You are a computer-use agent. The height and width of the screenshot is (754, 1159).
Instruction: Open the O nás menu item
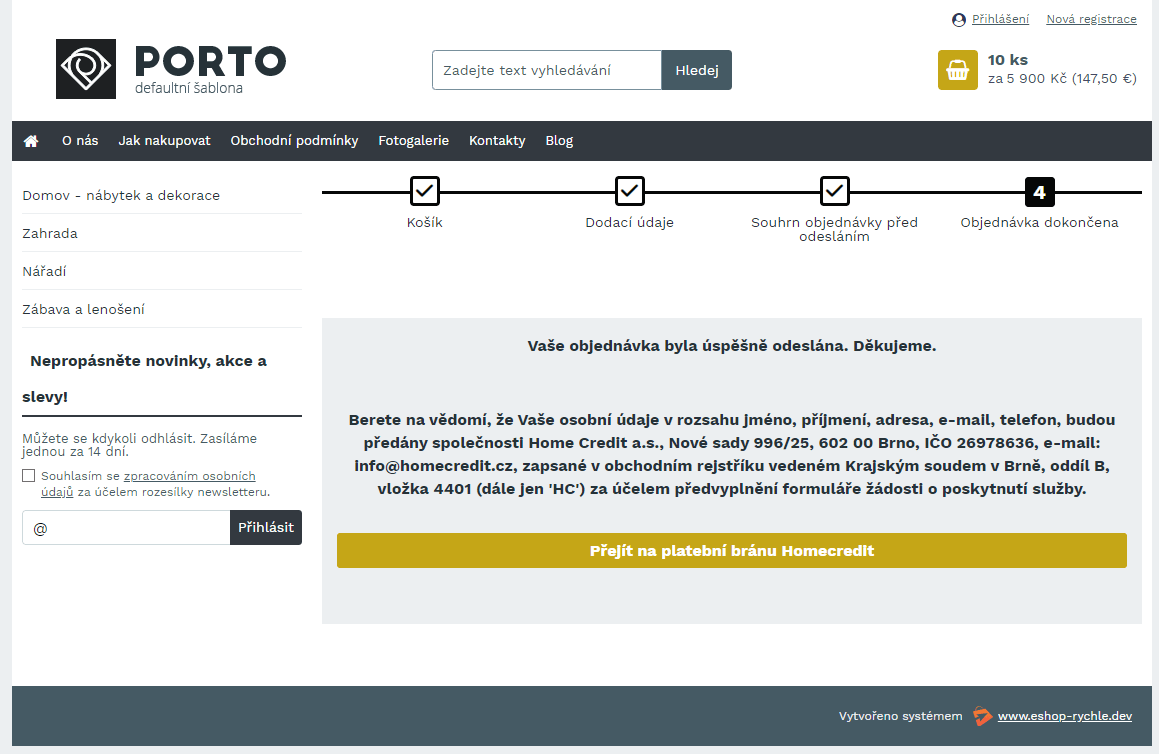tap(80, 140)
